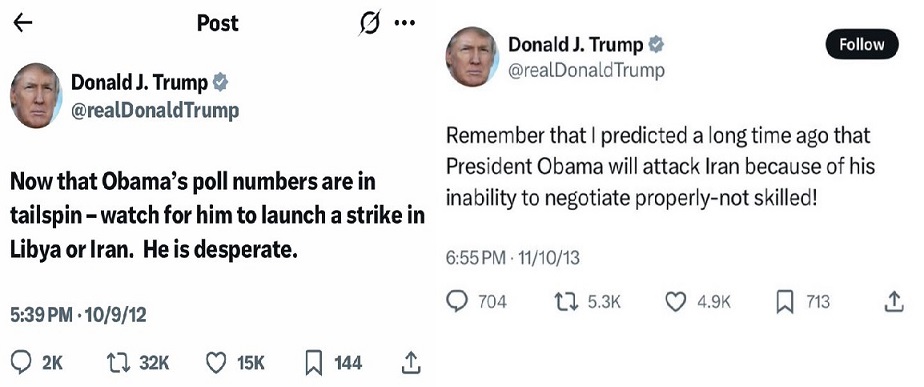The width and height of the screenshot is (924, 387).
Task: Go back using the left arrow icon
Action: point(22,24)
